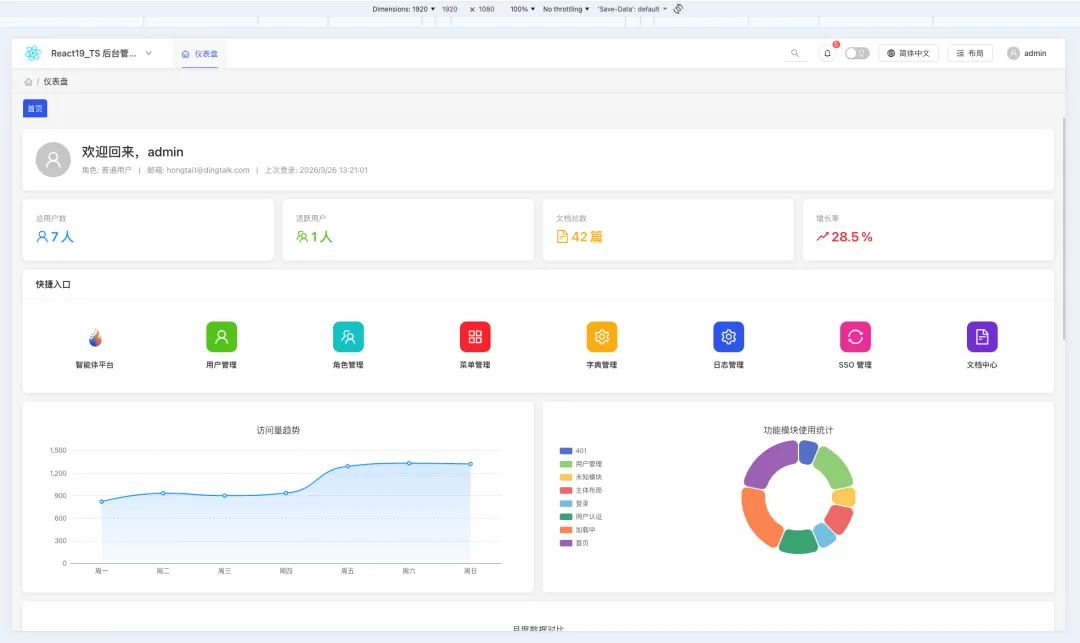Click the home icon in breadcrumb
1080x643 pixels.
[x=28, y=81]
